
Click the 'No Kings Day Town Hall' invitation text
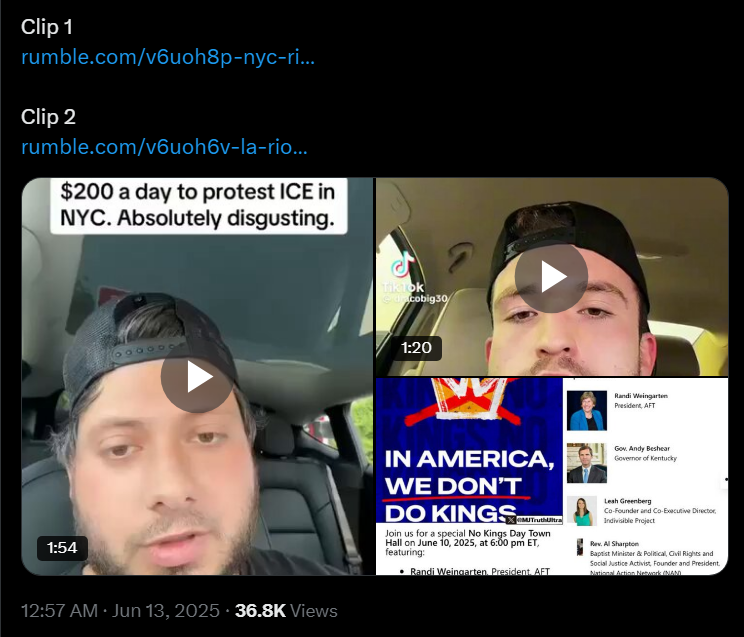click(468, 542)
